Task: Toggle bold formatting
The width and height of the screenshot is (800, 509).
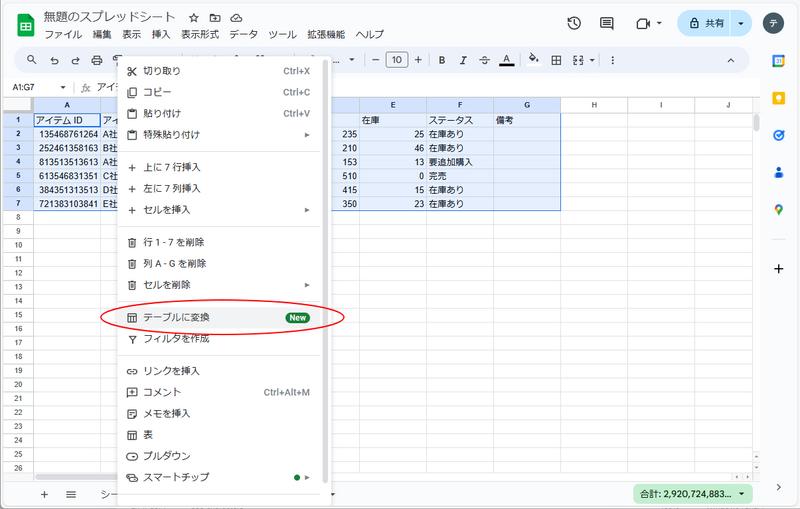Action: point(442,60)
